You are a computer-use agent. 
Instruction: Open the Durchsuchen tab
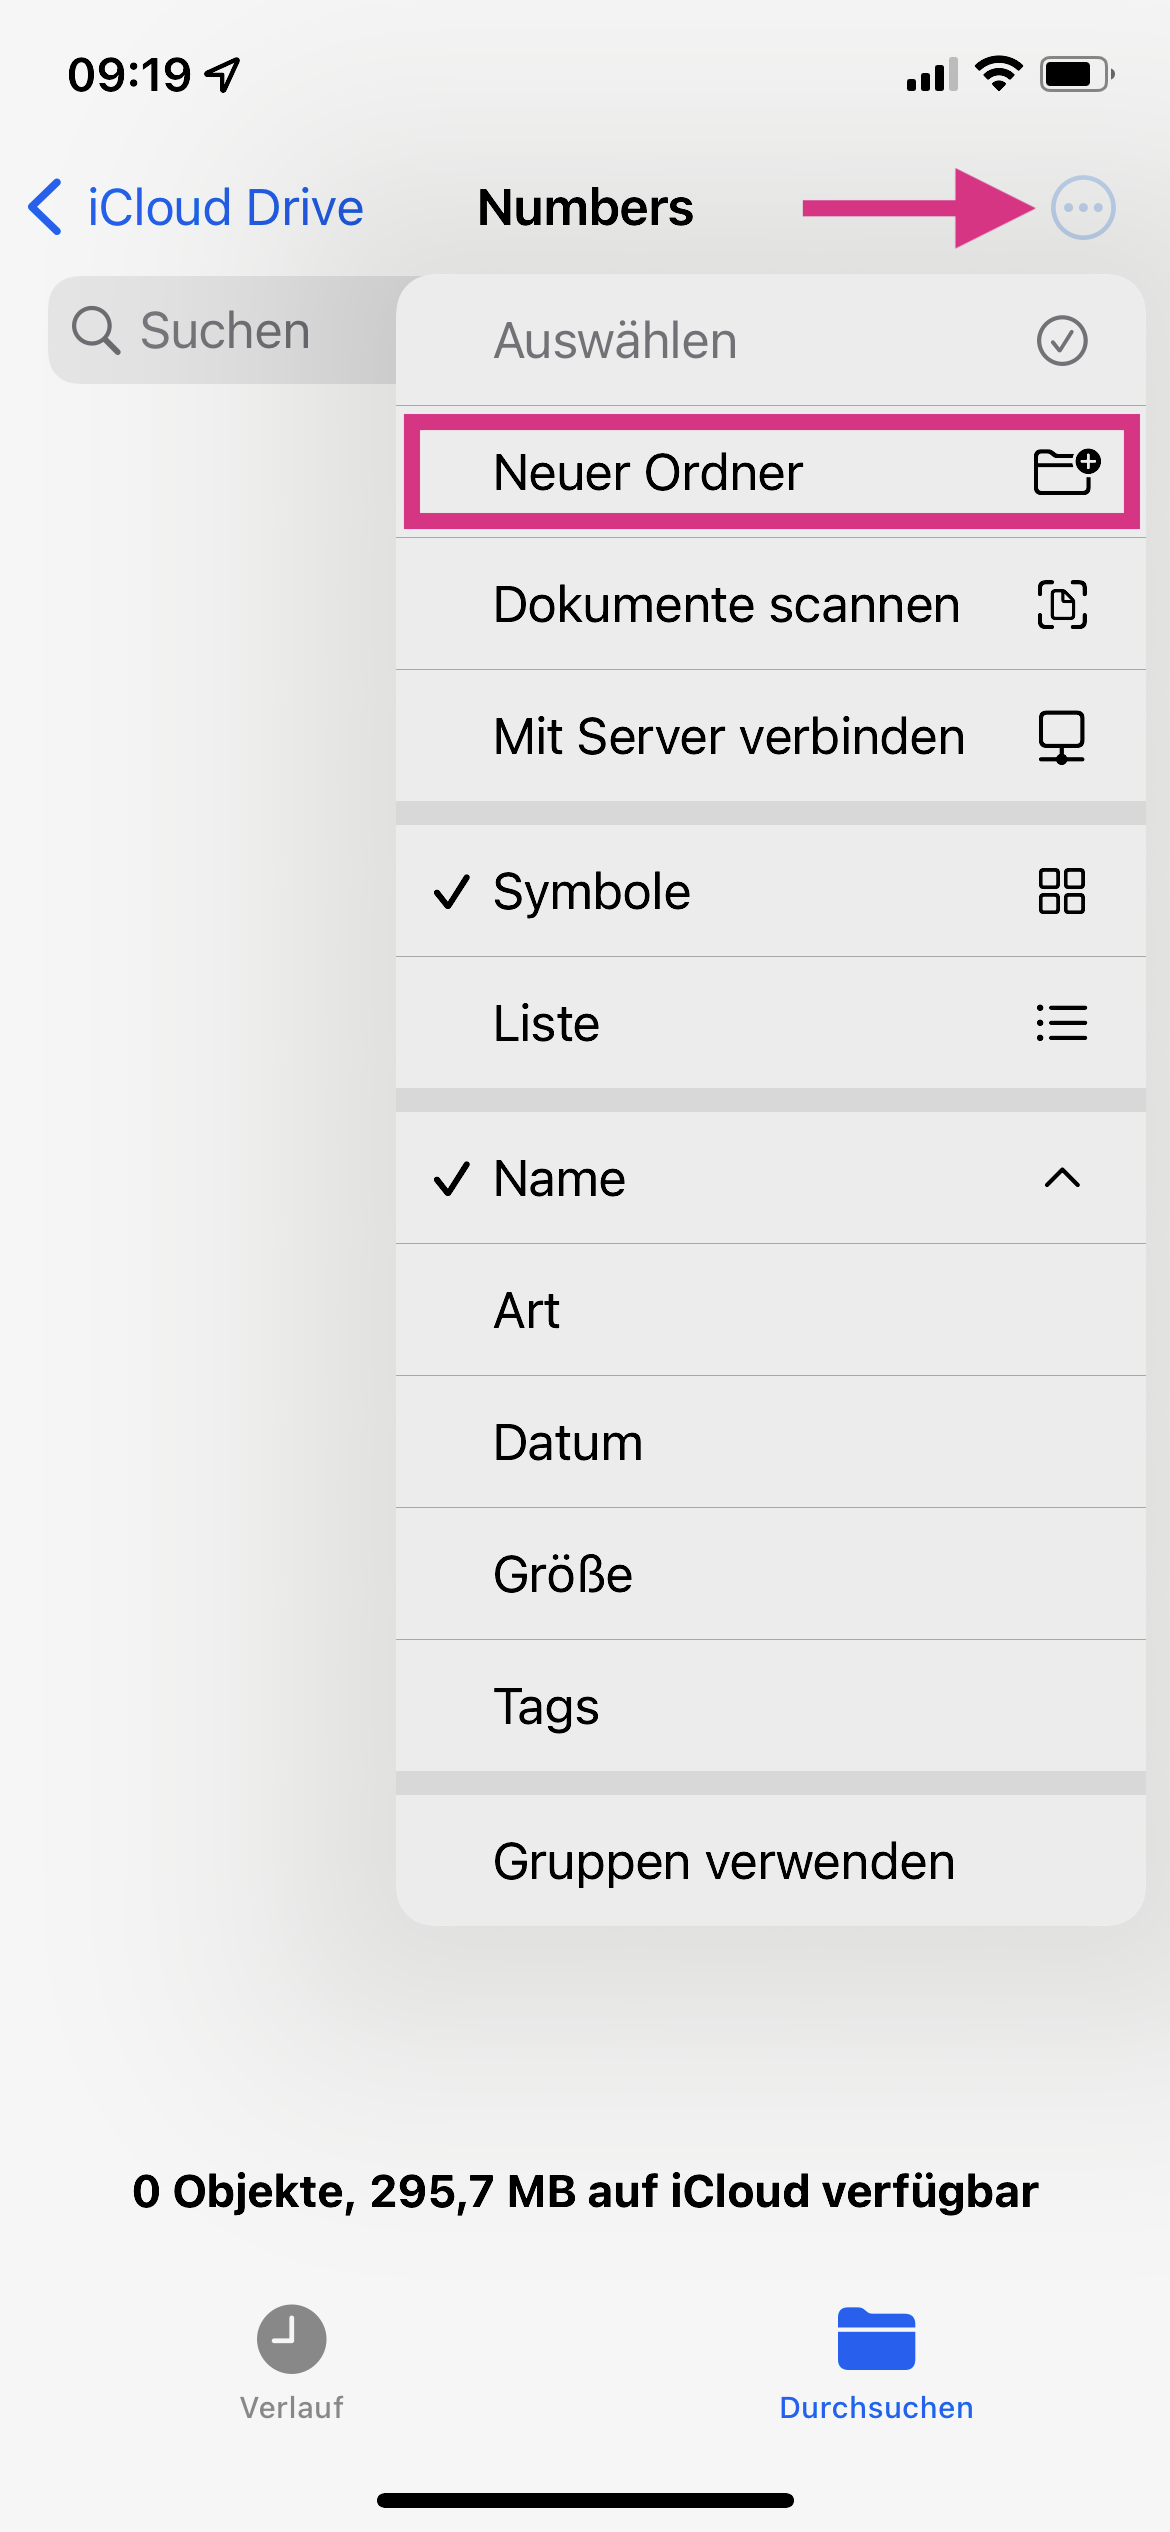pos(876,2362)
